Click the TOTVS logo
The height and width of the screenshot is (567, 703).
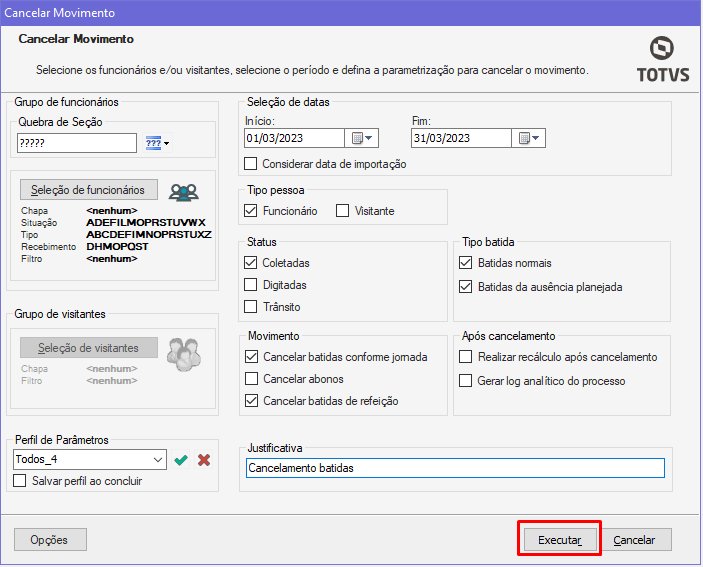pyautogui.click(x=663, y=60)
